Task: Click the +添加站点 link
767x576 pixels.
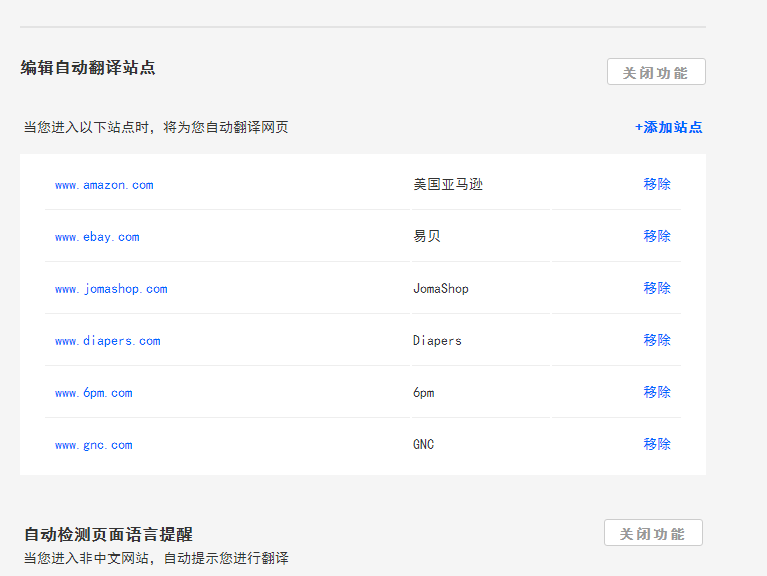Action: pos(668,127)
